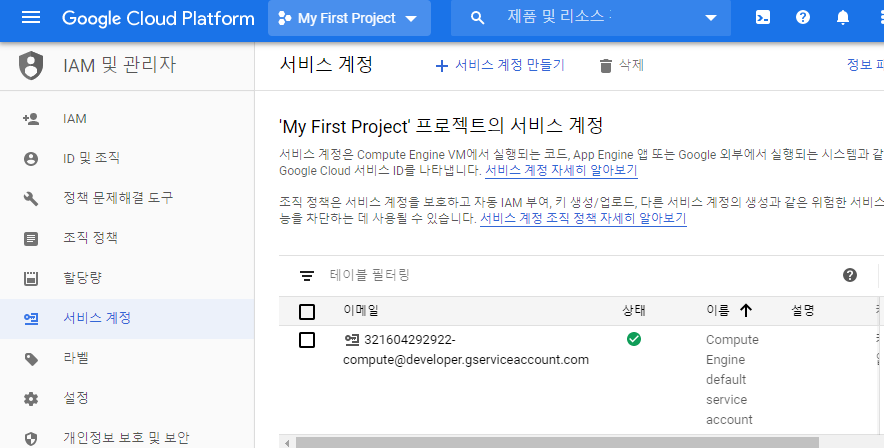Click 서비스 계정 만들기 button
884x448 pixels.
pos(500,65)
